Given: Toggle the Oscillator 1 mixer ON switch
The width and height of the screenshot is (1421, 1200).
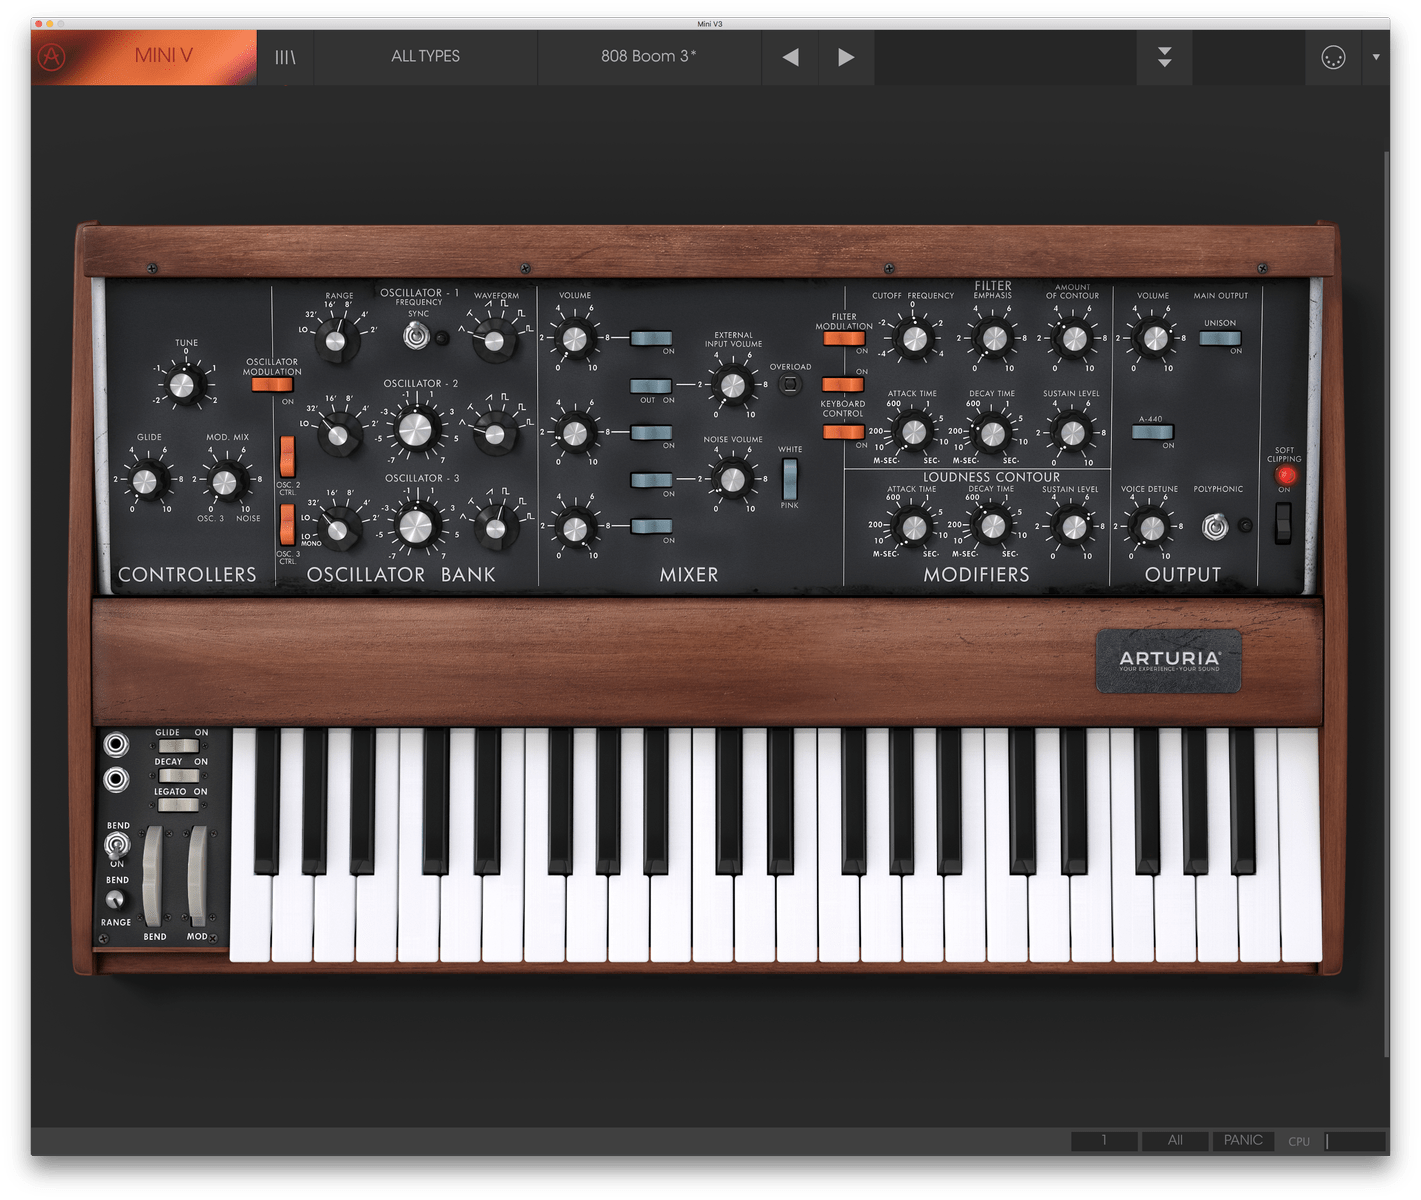Looking at the screenshot, I should pos(651,338).
